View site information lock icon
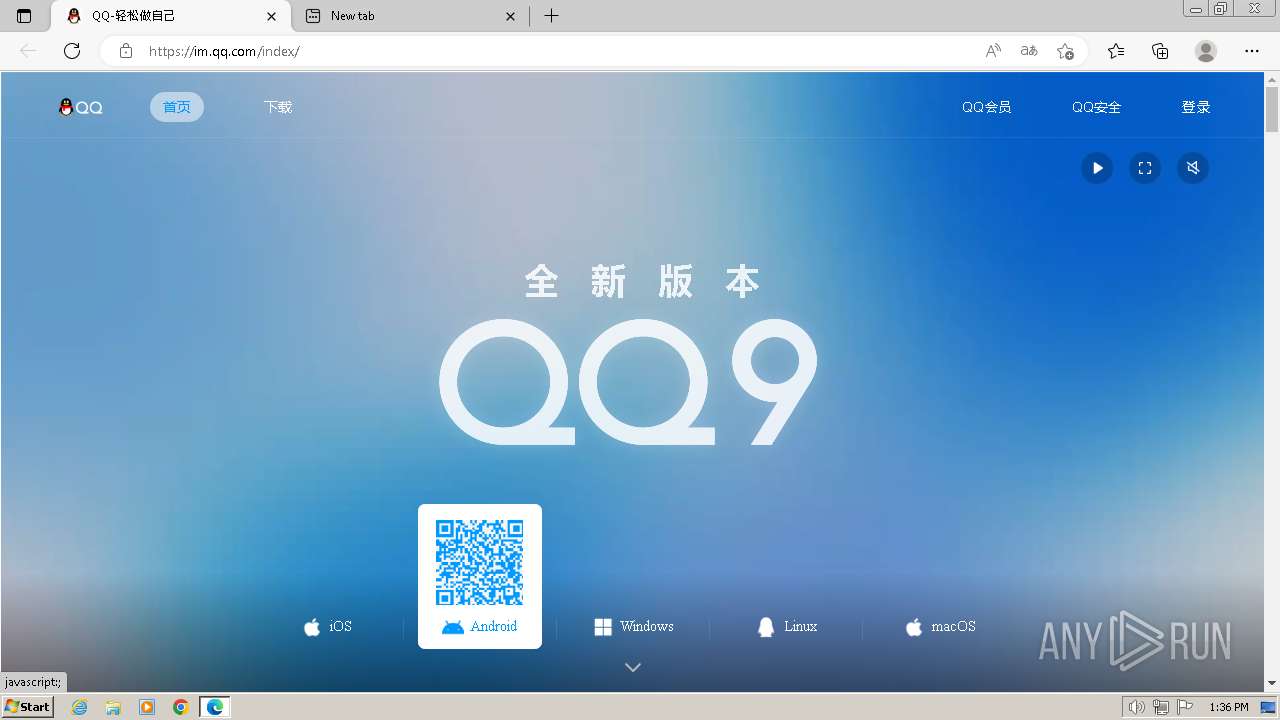Image resolution: width=1280 pixels, height=720 pixels. pyautogui.click(x=126, y=51)
